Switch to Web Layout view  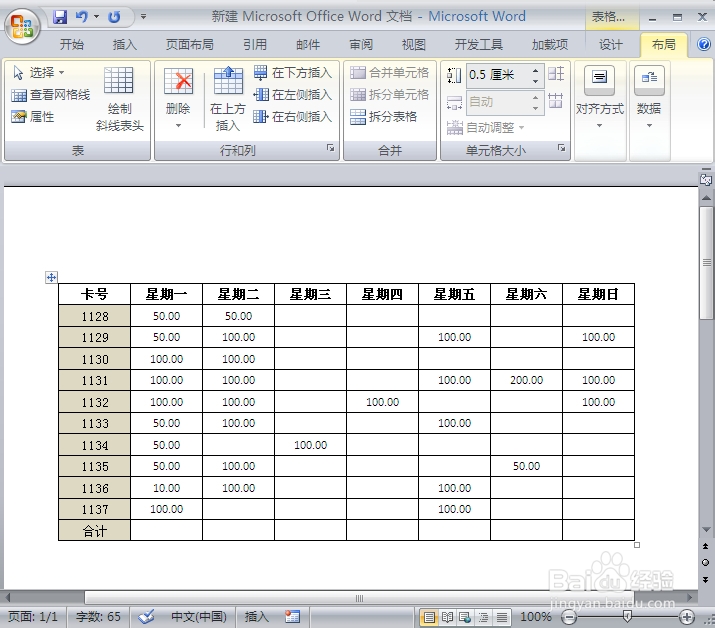pyautogui.click(x=465, y=618)
